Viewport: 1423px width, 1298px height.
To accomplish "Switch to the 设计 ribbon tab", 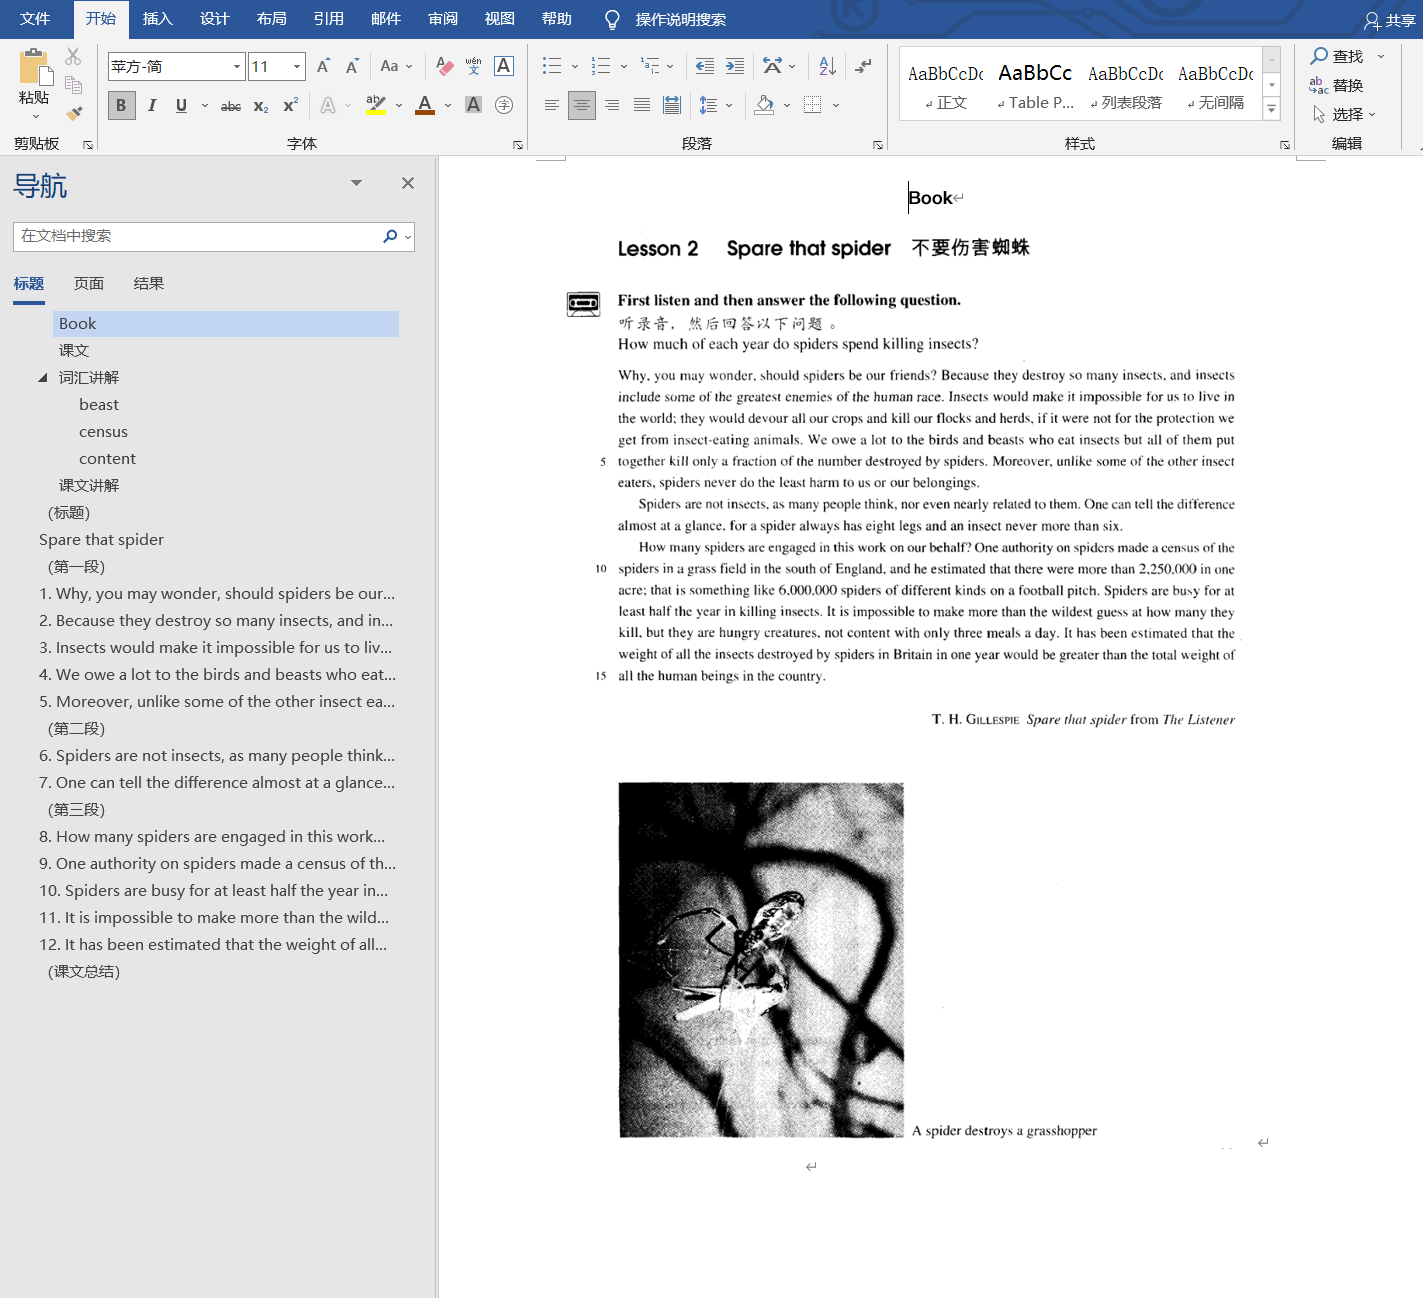I will pos(215,19).
